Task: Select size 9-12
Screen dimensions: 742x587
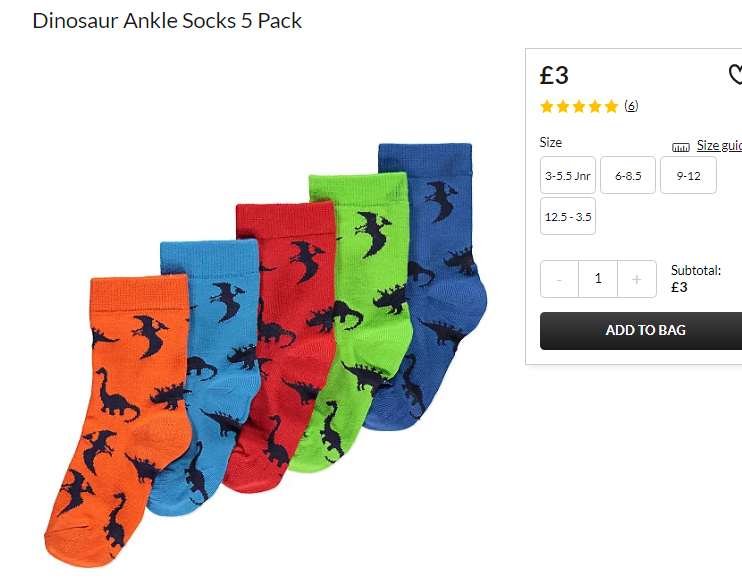Action: click(x=689, y=176)
